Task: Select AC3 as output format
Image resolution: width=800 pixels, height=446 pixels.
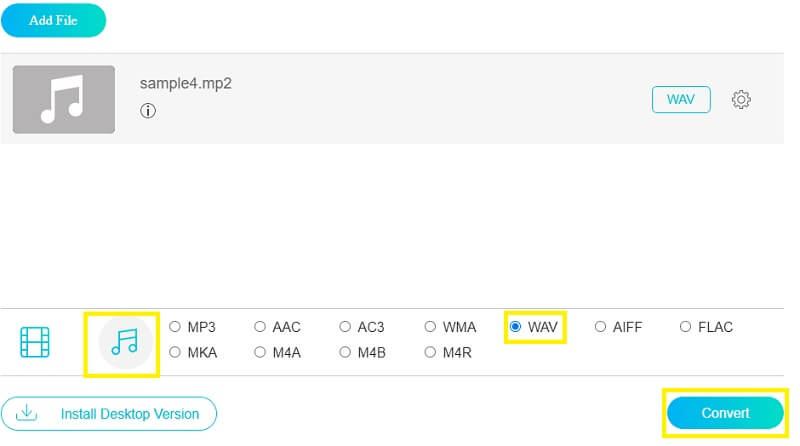Action: click(x=346, y=327)
